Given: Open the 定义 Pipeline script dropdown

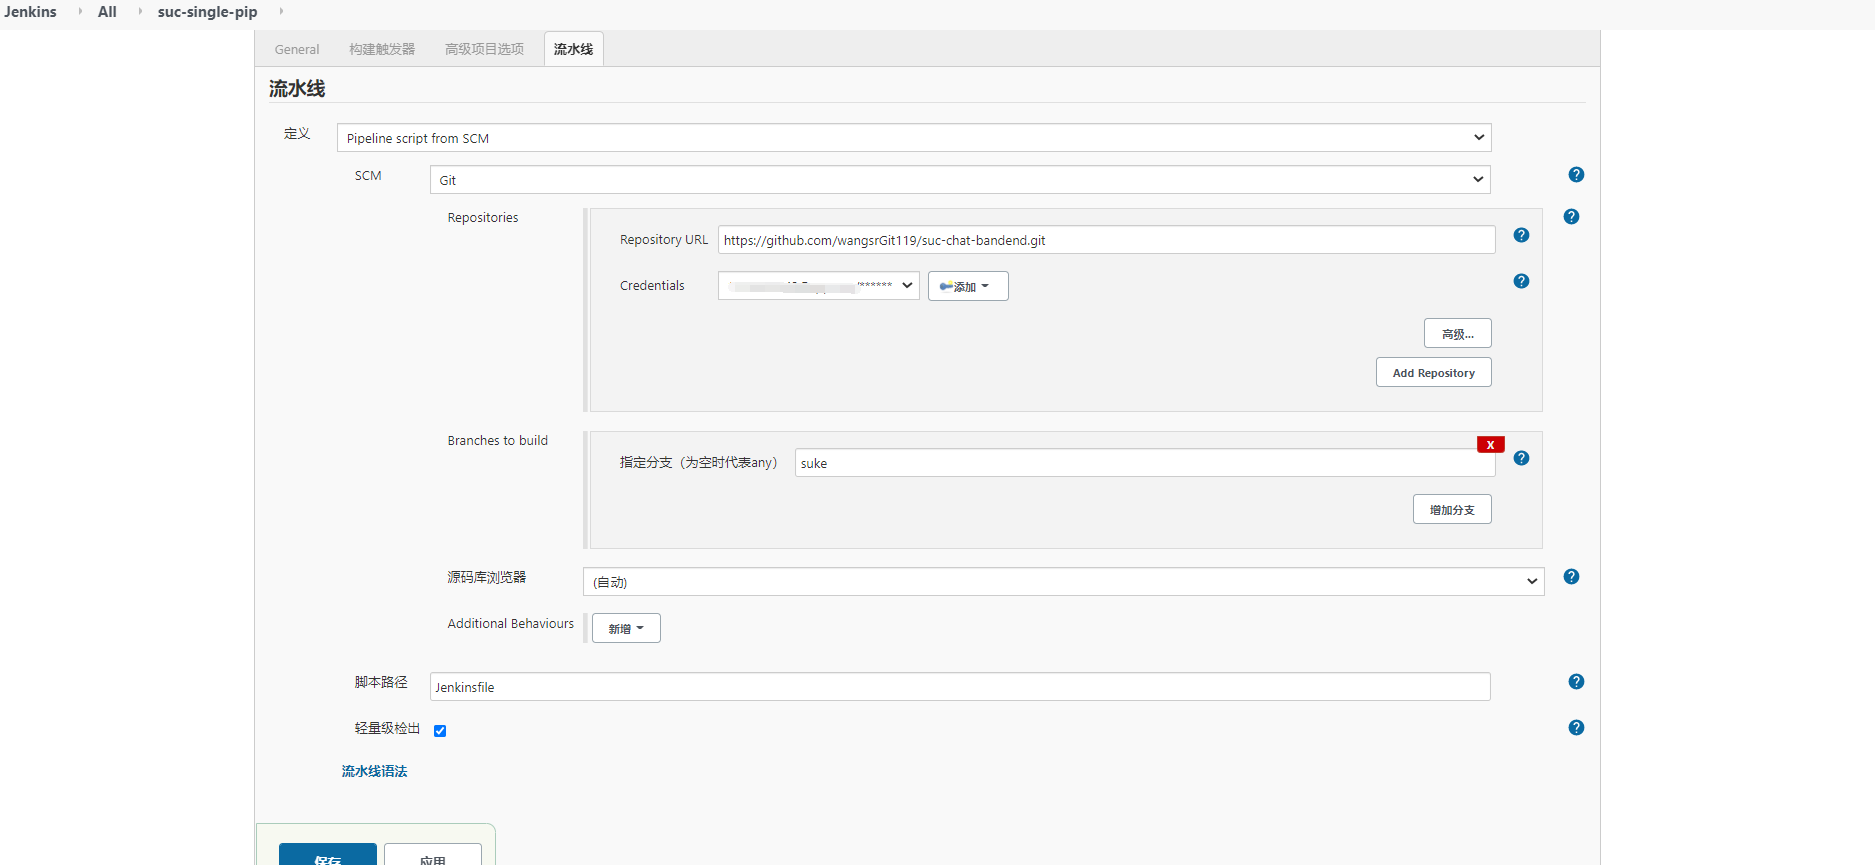Looking at the screenshot, I should pyautogui.click(x=913, y=138).
